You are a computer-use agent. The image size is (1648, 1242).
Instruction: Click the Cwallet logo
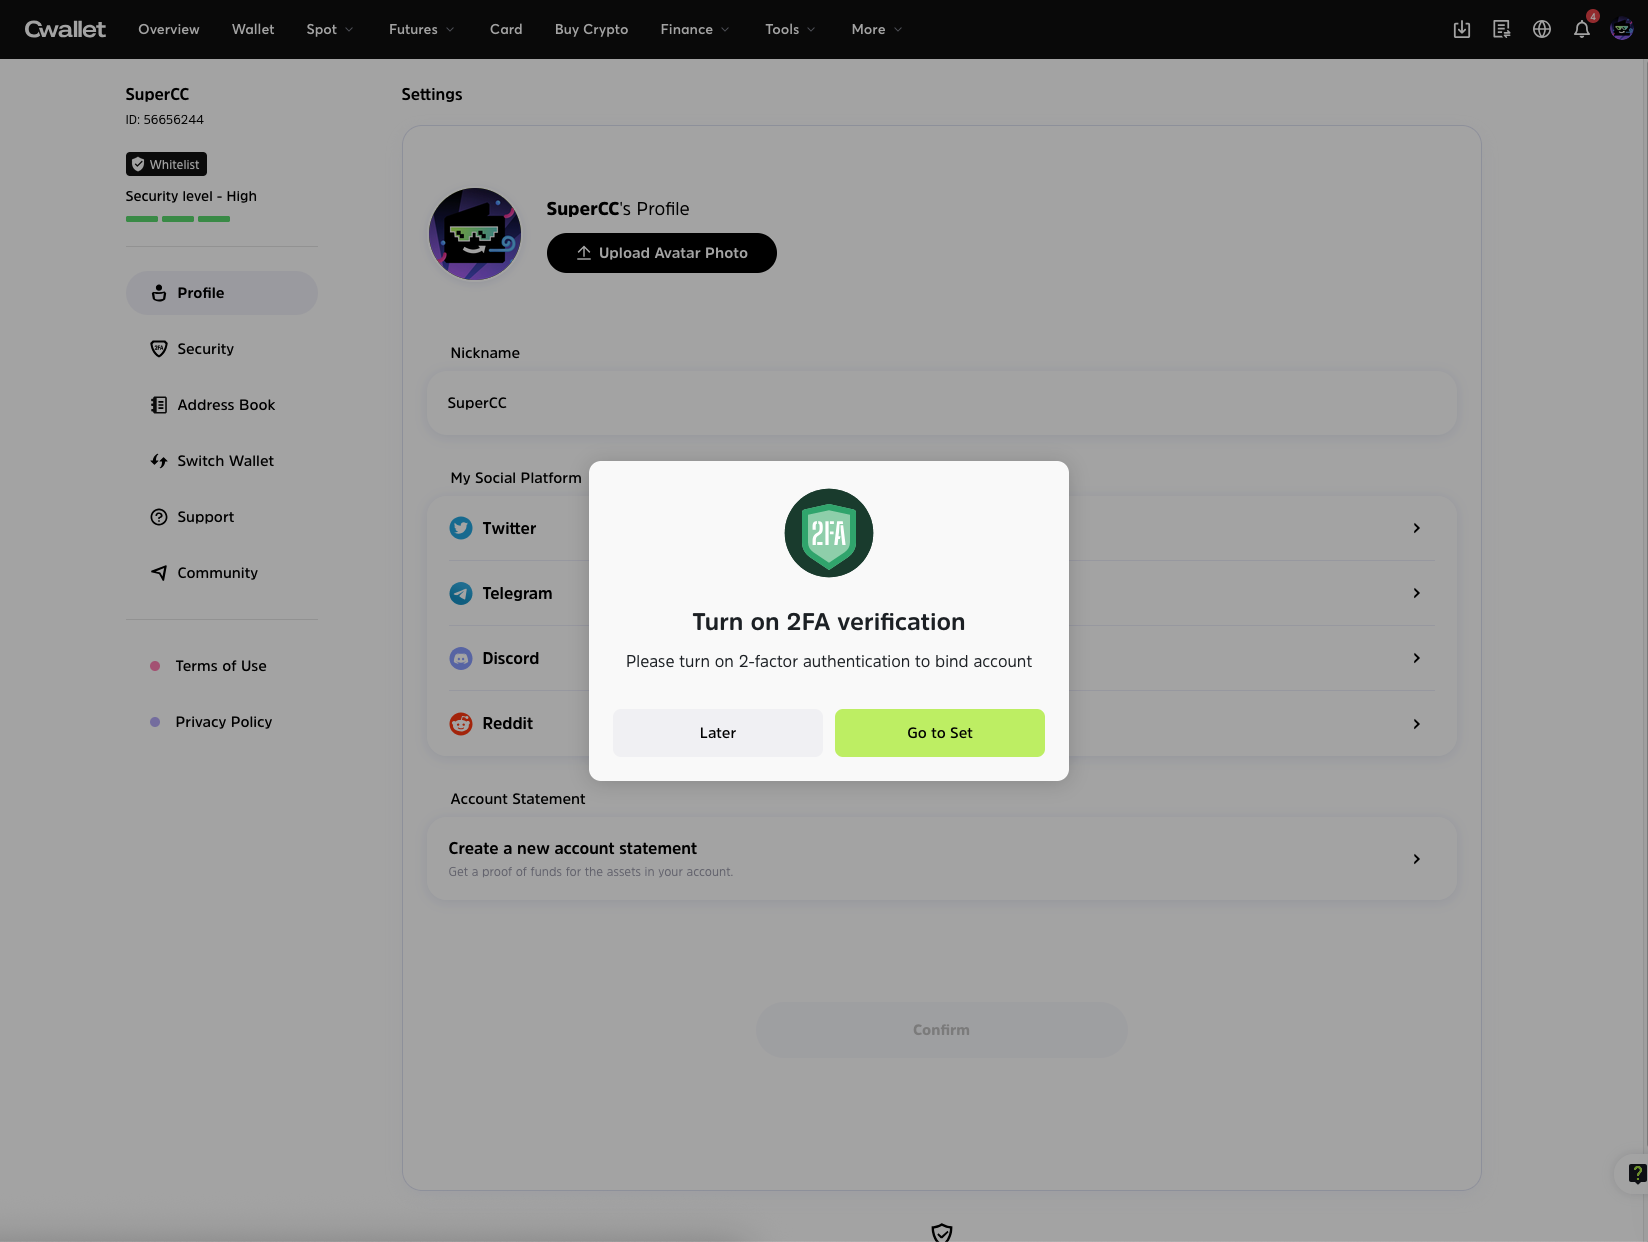[x=65, y=29]
